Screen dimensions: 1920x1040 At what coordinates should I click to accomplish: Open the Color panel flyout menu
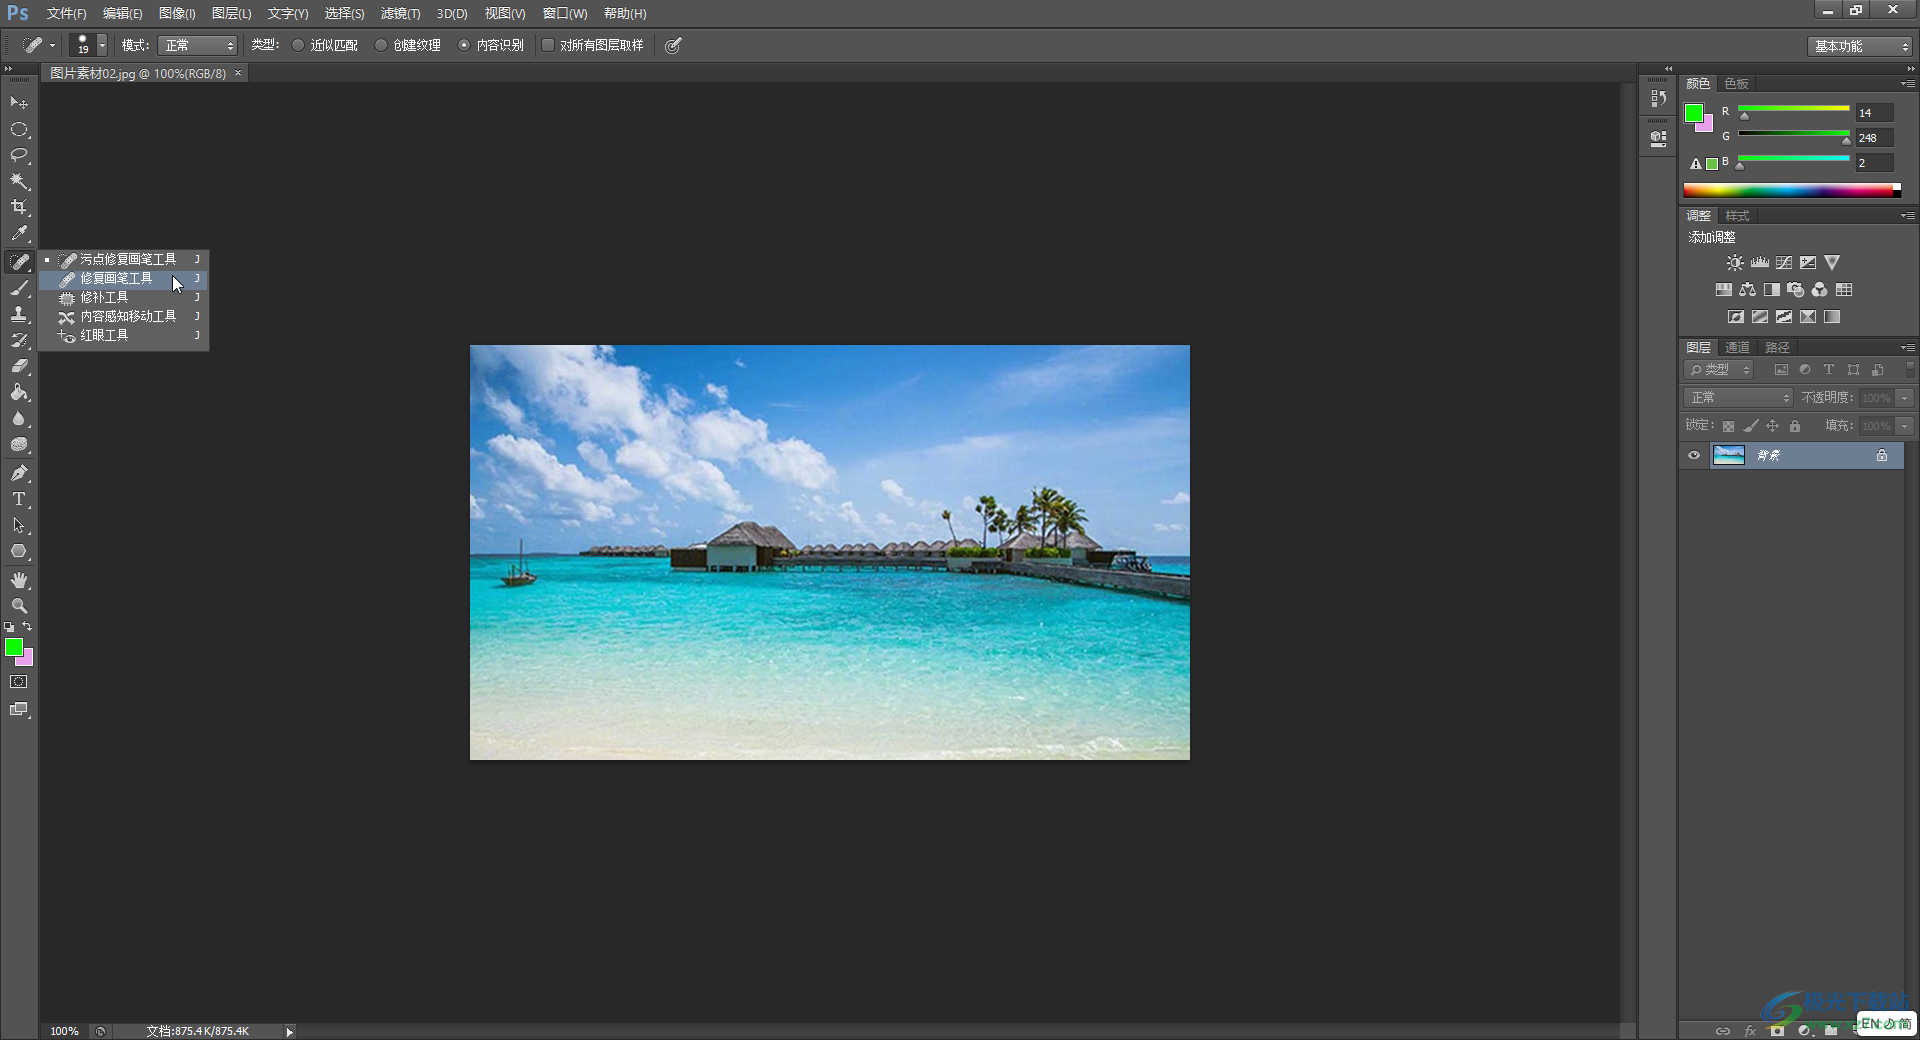tap(1907, 84)
